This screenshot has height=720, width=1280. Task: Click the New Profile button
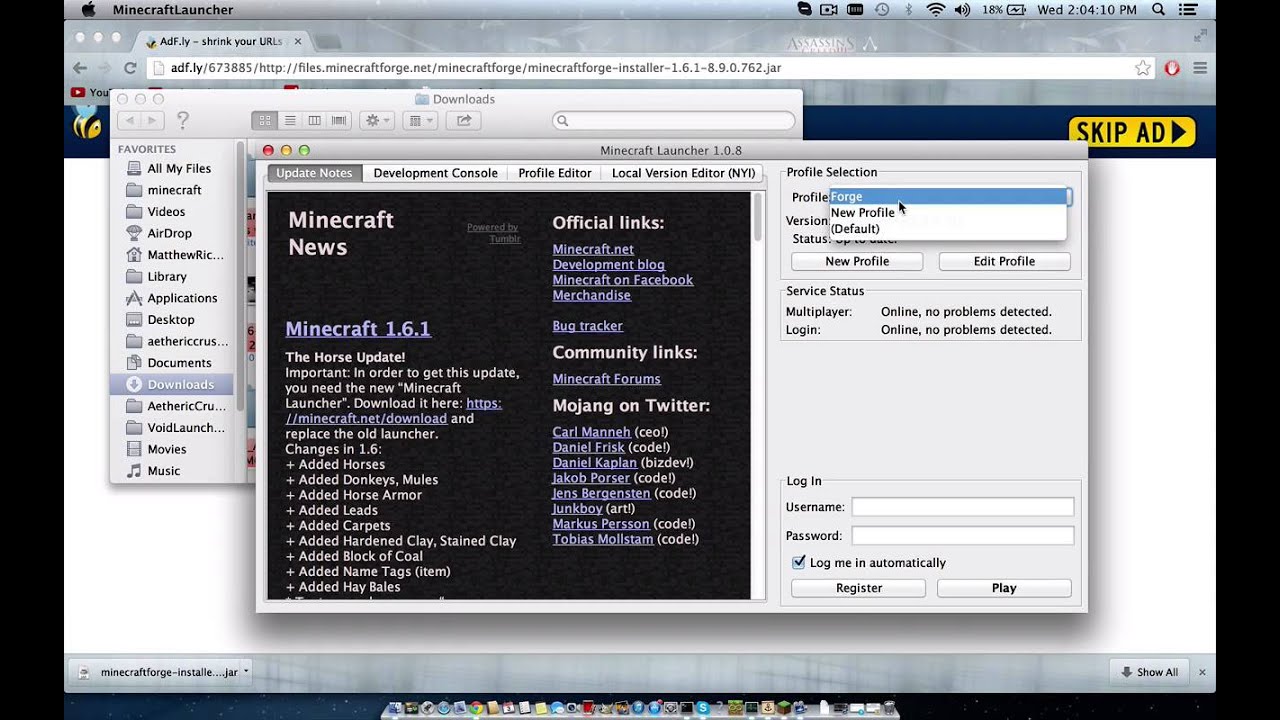click(857, 261)
